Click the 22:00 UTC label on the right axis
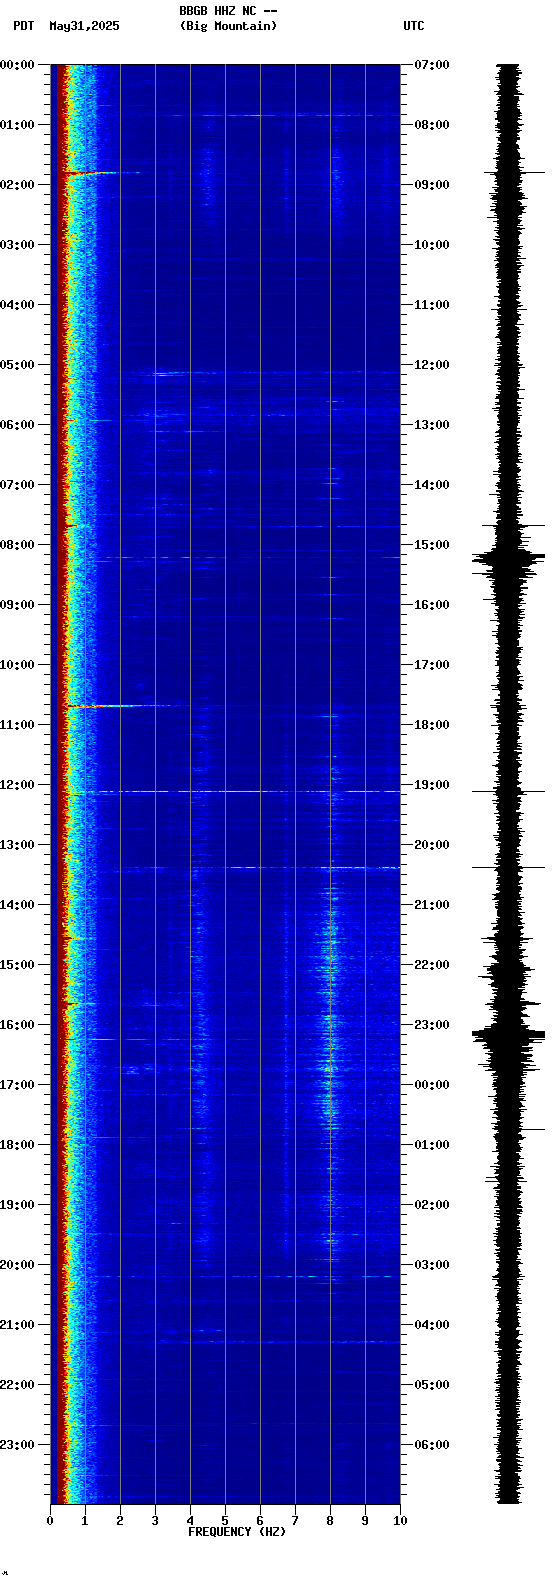 (432, 965)
